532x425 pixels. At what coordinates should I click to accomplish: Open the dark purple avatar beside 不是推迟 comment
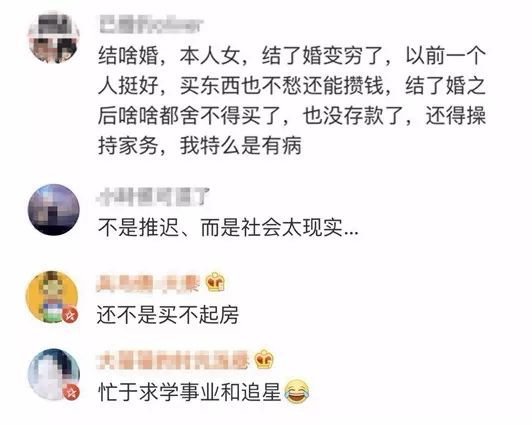pyautogui.click(x=54, y=210)
